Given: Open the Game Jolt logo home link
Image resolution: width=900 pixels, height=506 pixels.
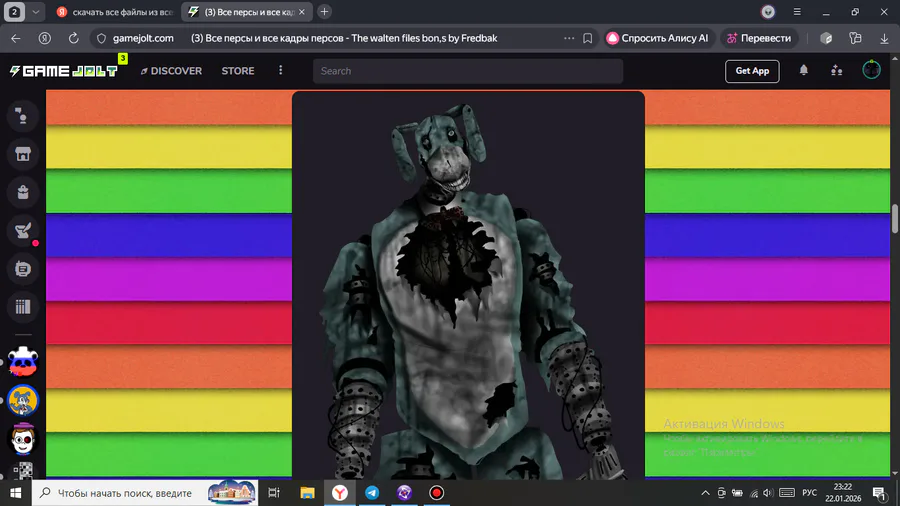Looking at the screenshot, I should coord(64,71).
